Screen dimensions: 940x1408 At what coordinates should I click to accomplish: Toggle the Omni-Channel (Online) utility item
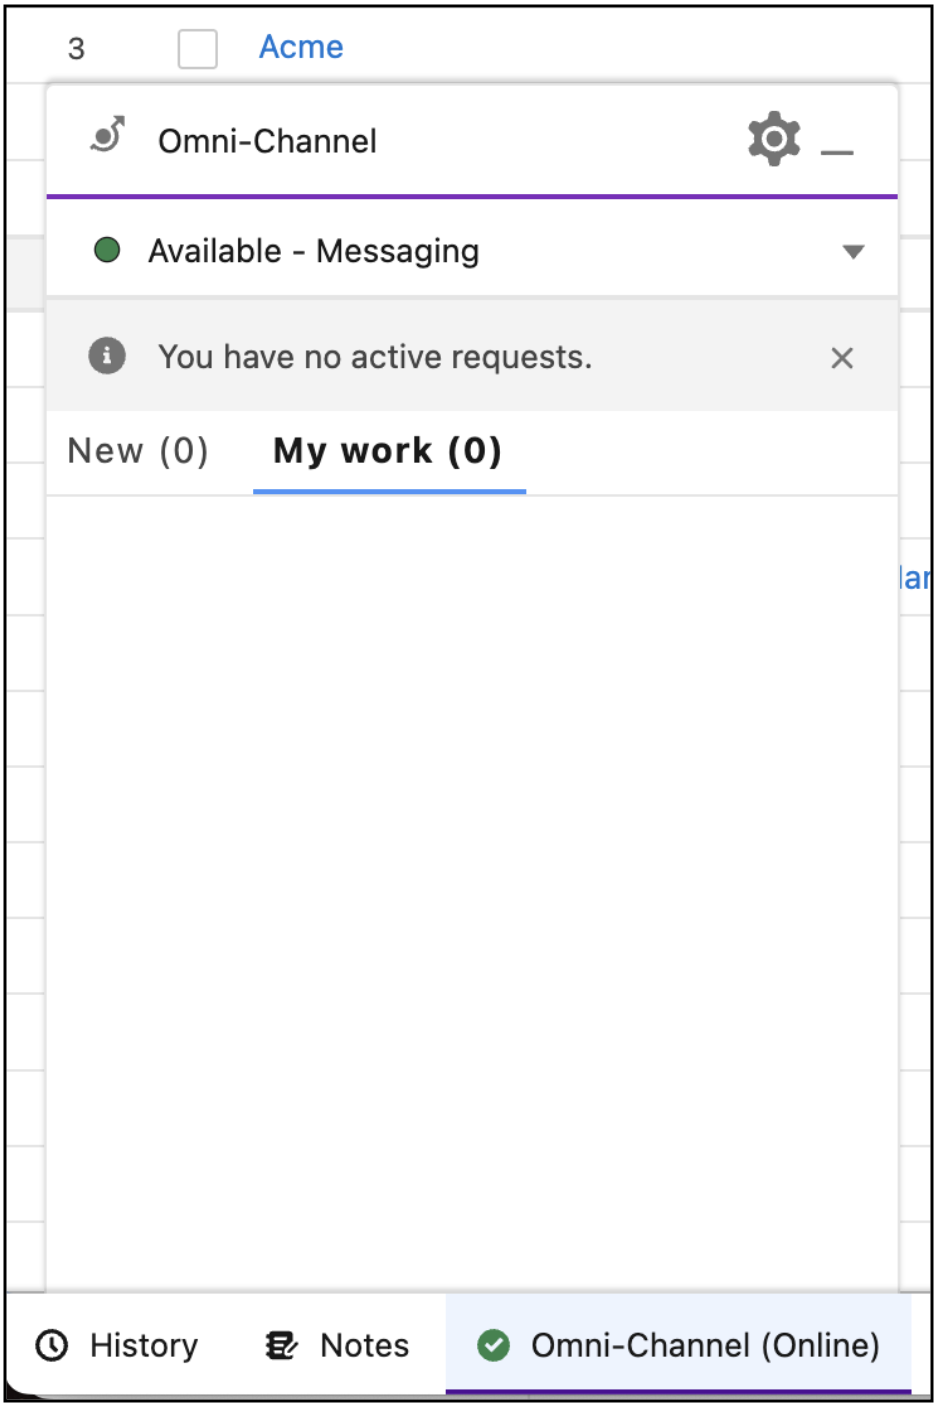679,1346
